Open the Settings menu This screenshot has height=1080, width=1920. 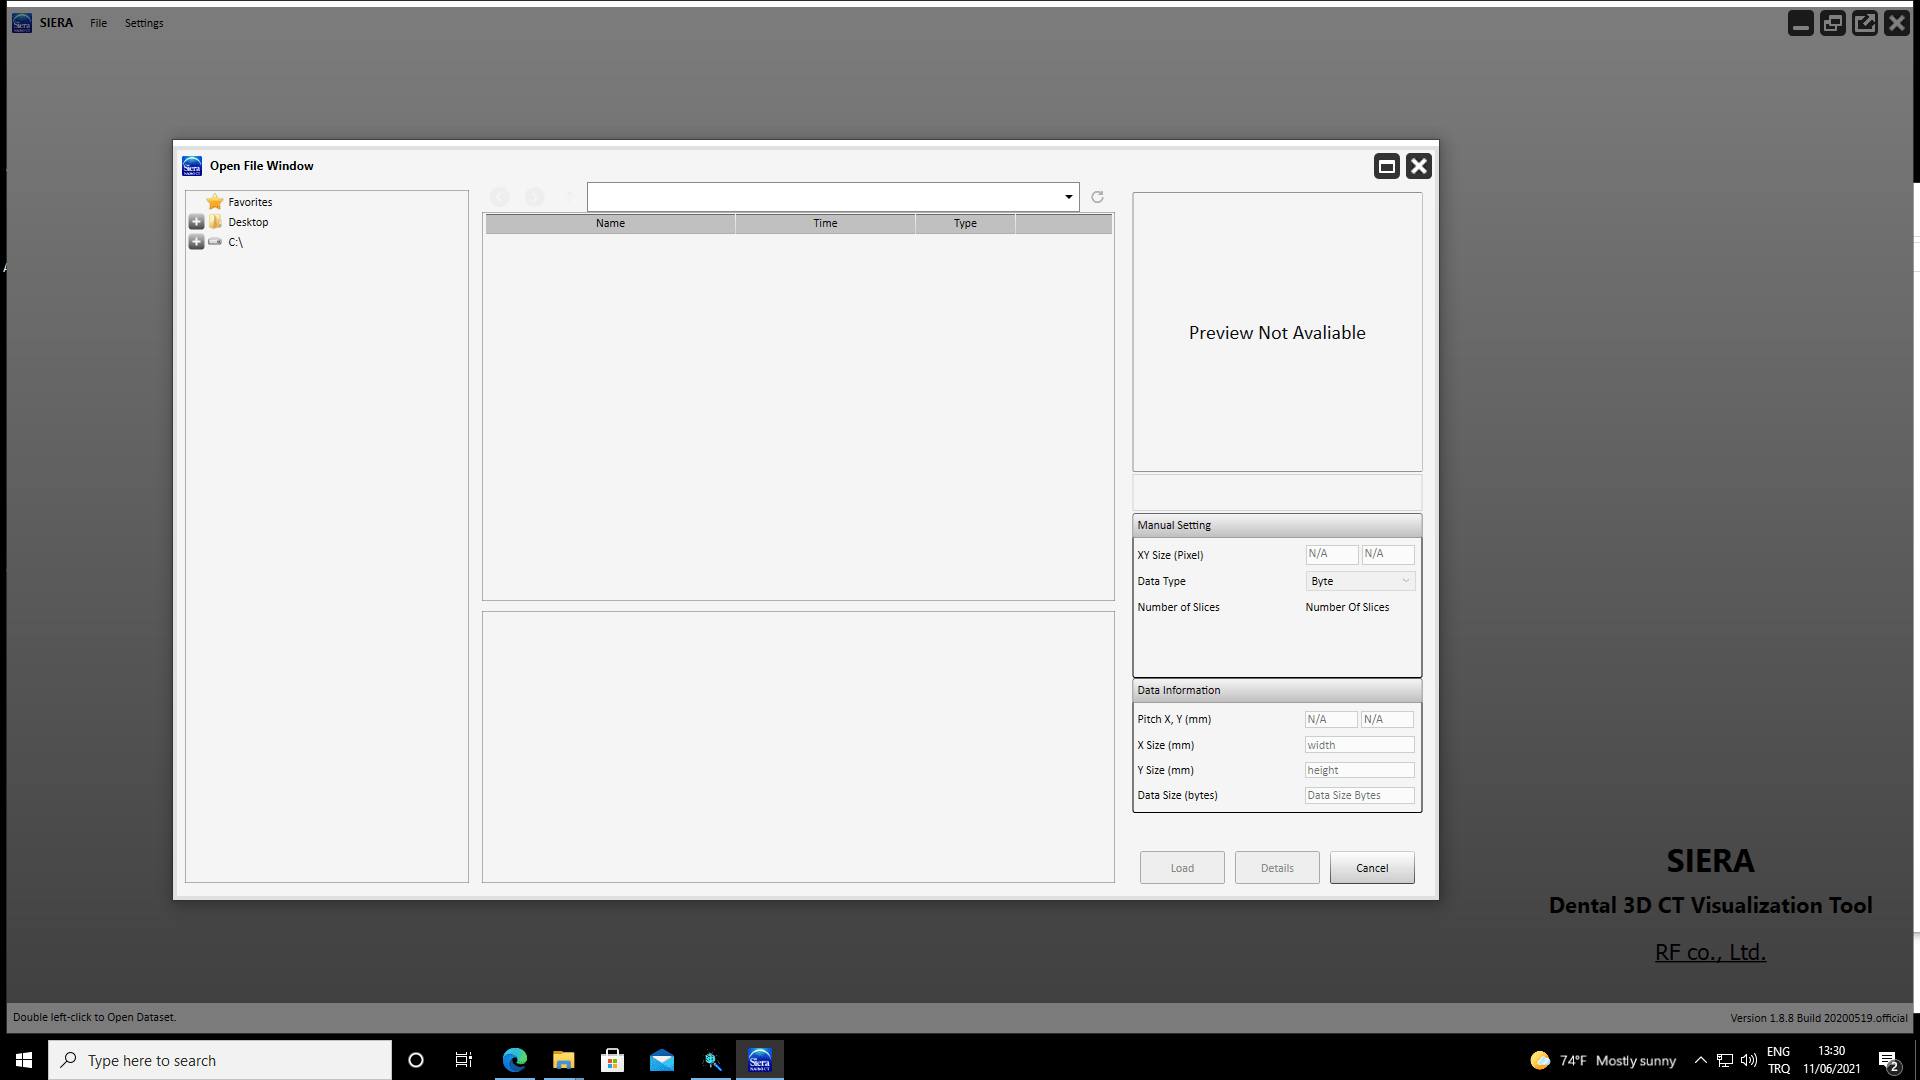coord(144,23)
